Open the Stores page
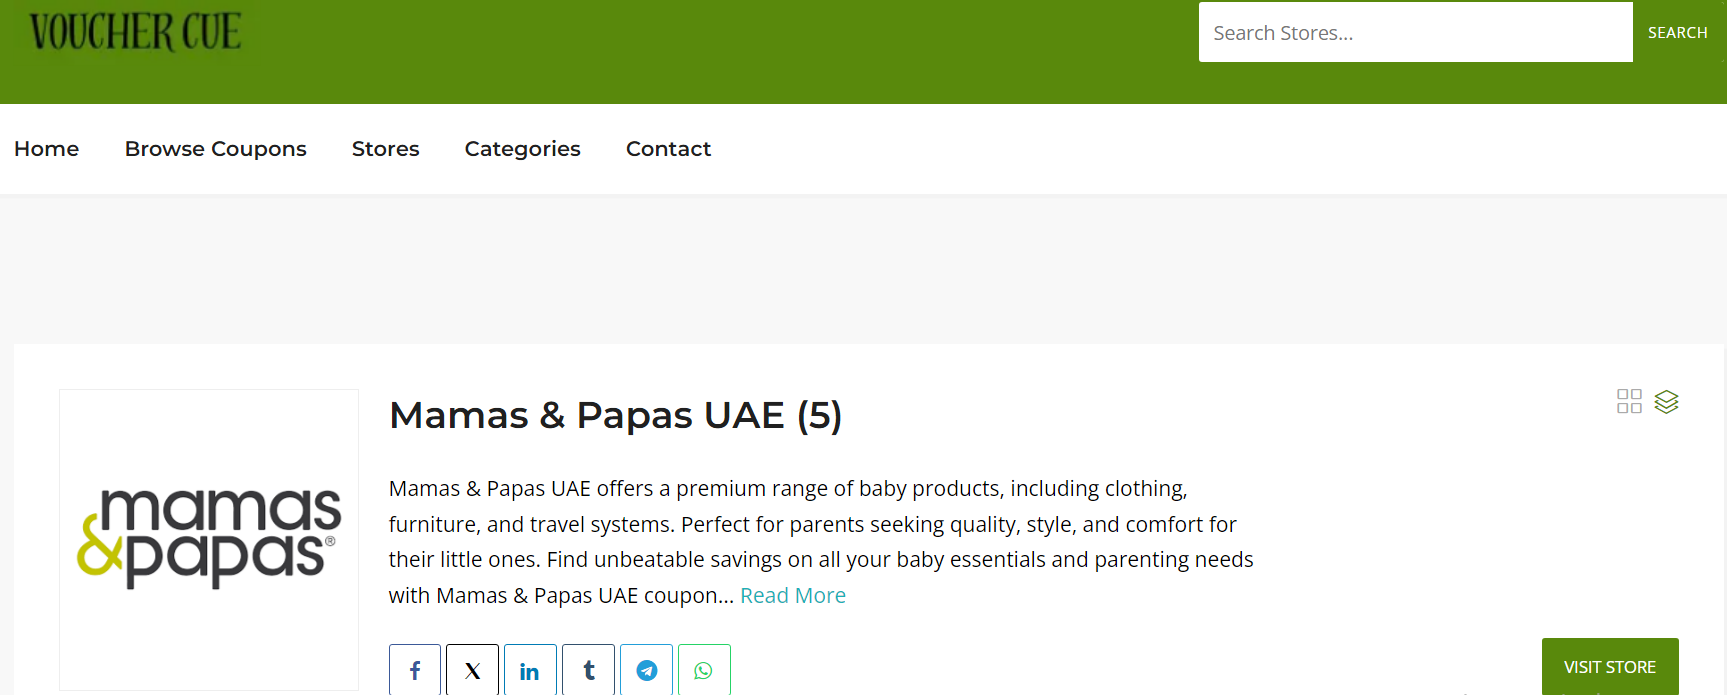 click(385, 148)
